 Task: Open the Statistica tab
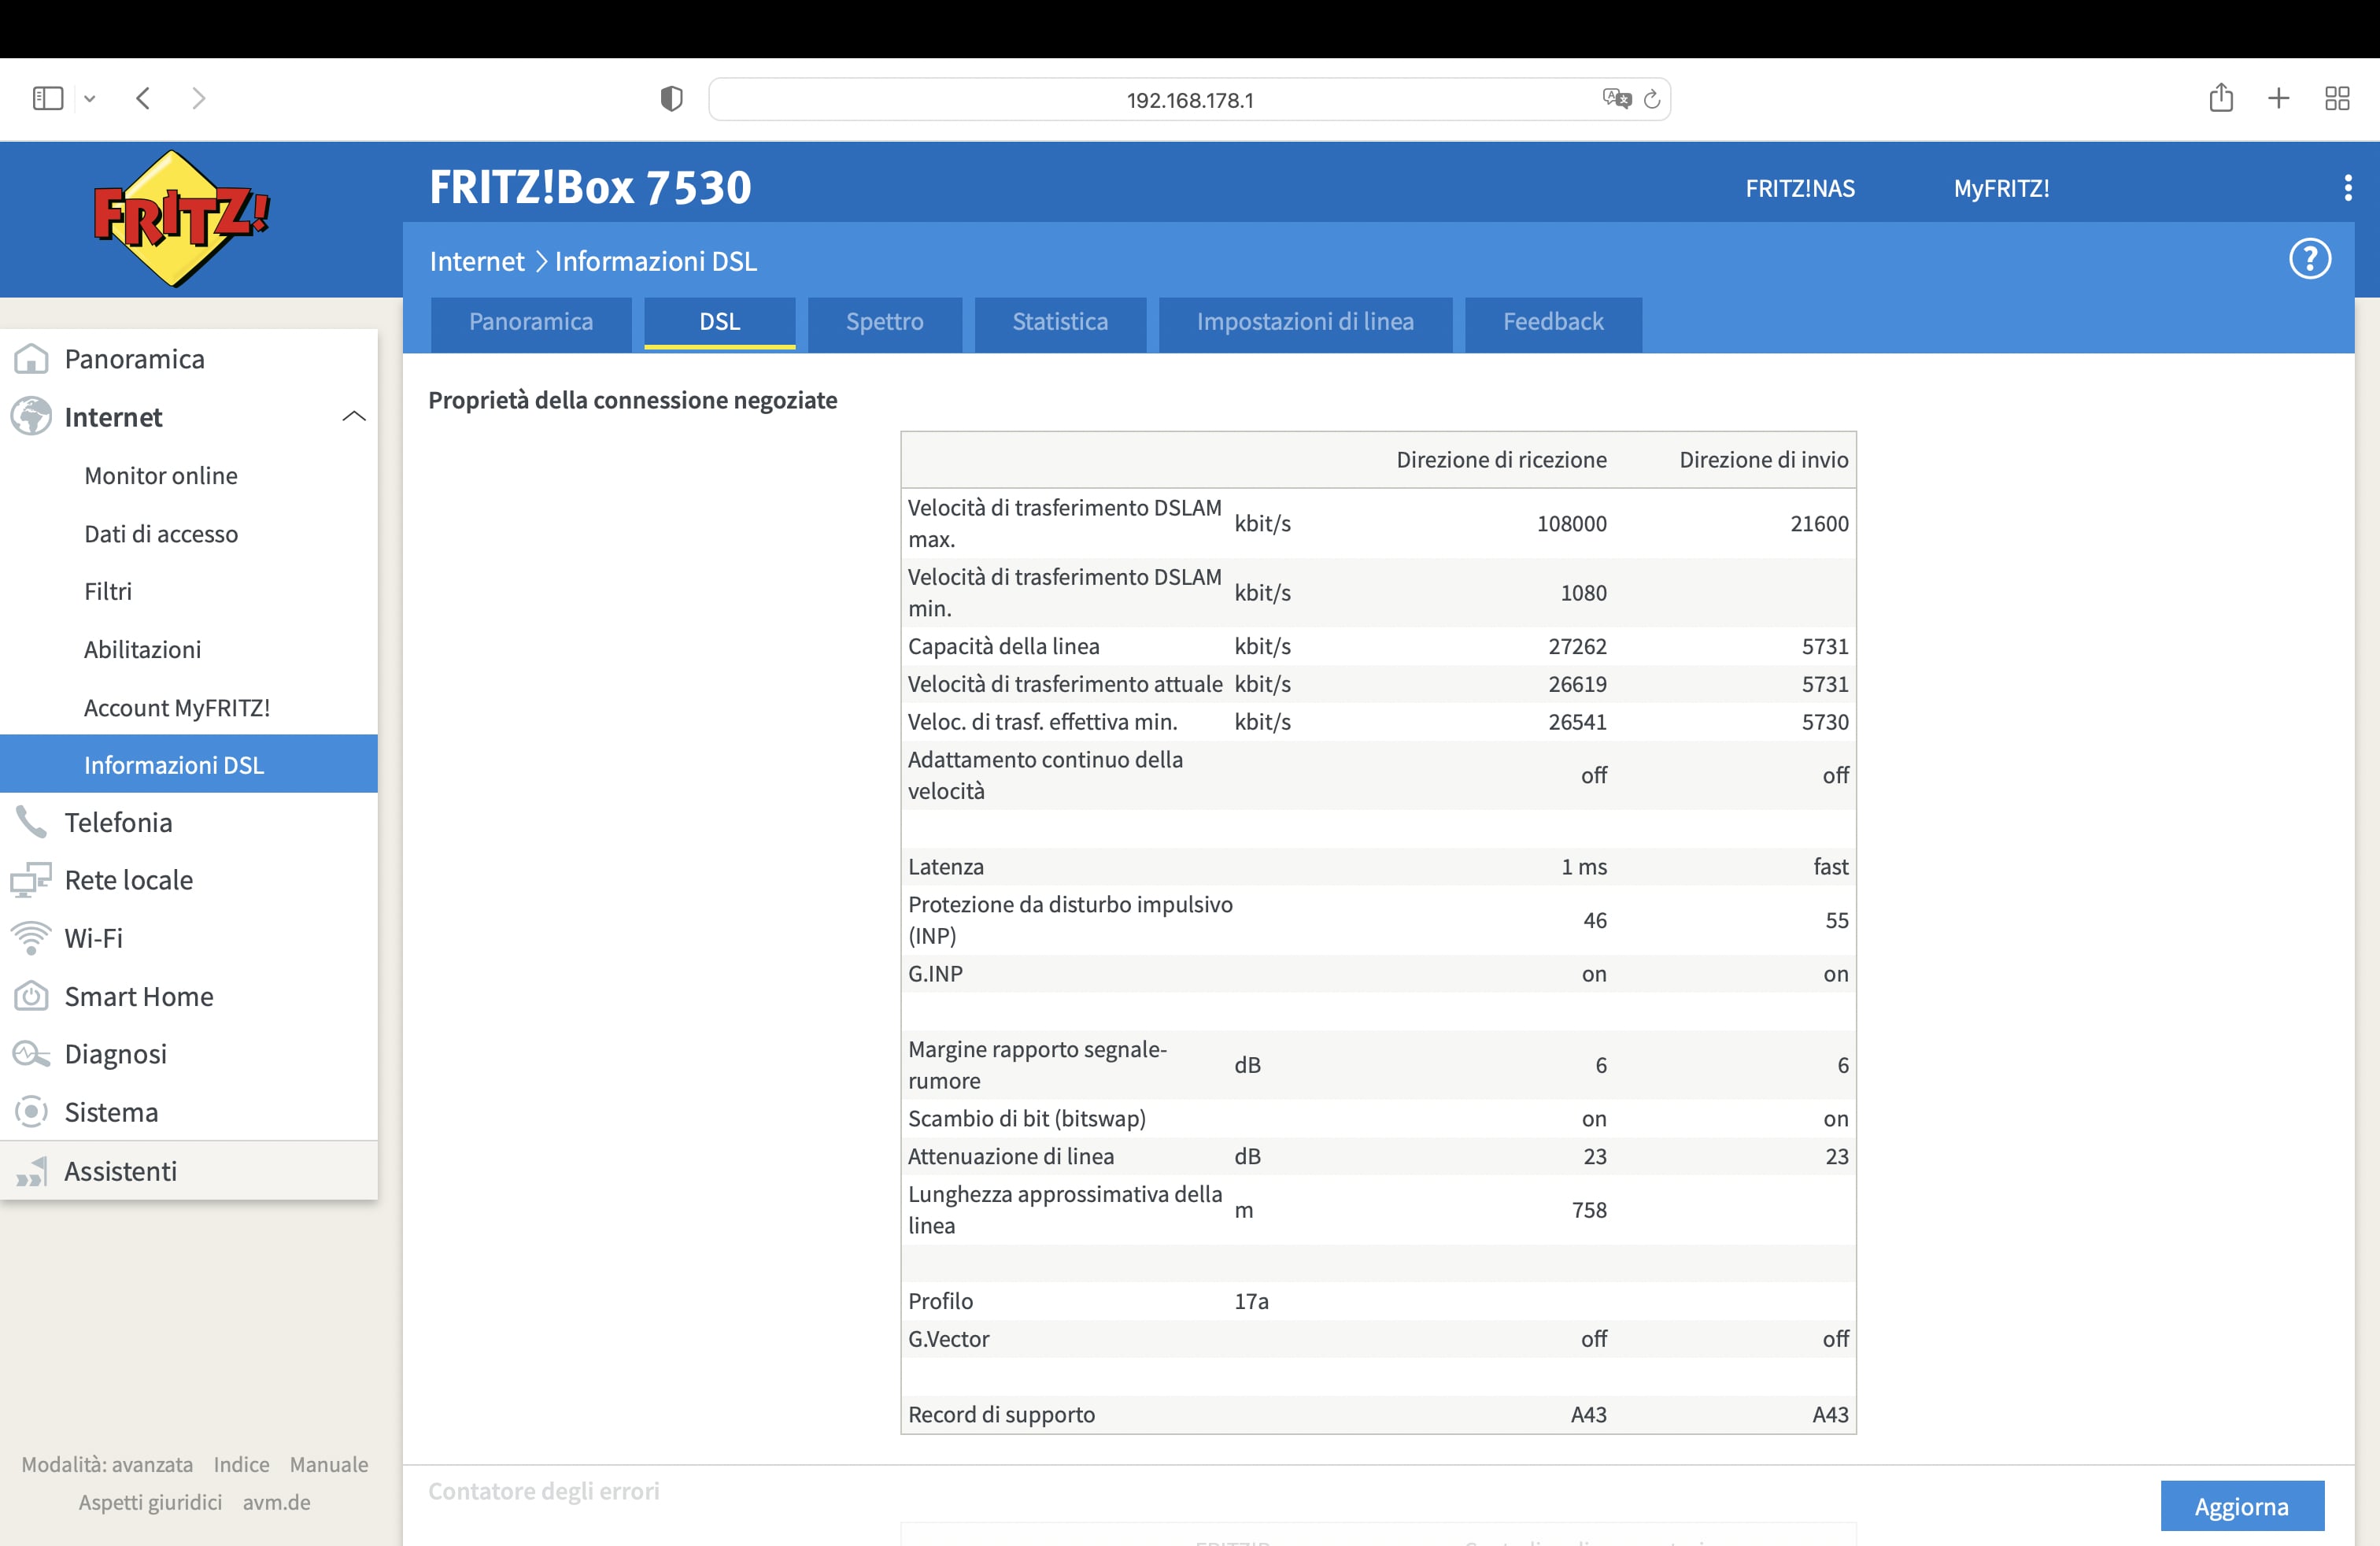pyautogui.click(x=1059, y=322)
